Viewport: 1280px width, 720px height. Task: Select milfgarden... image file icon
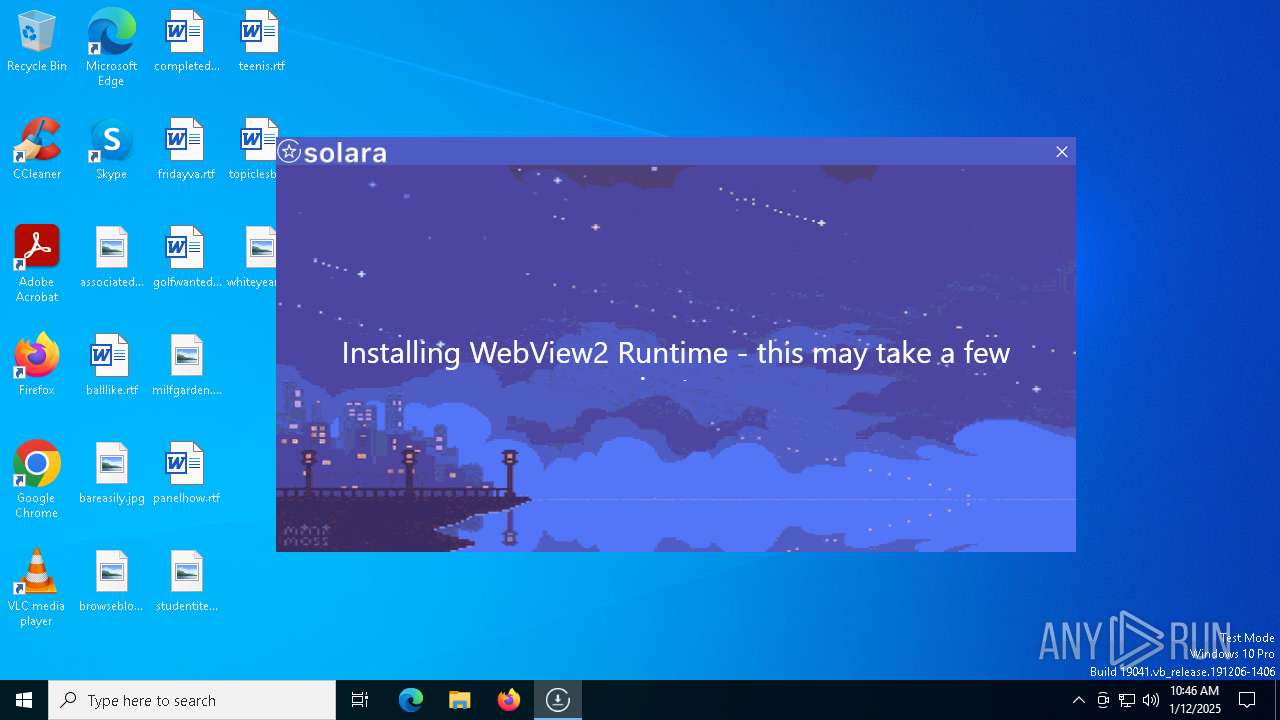[186, 366]
